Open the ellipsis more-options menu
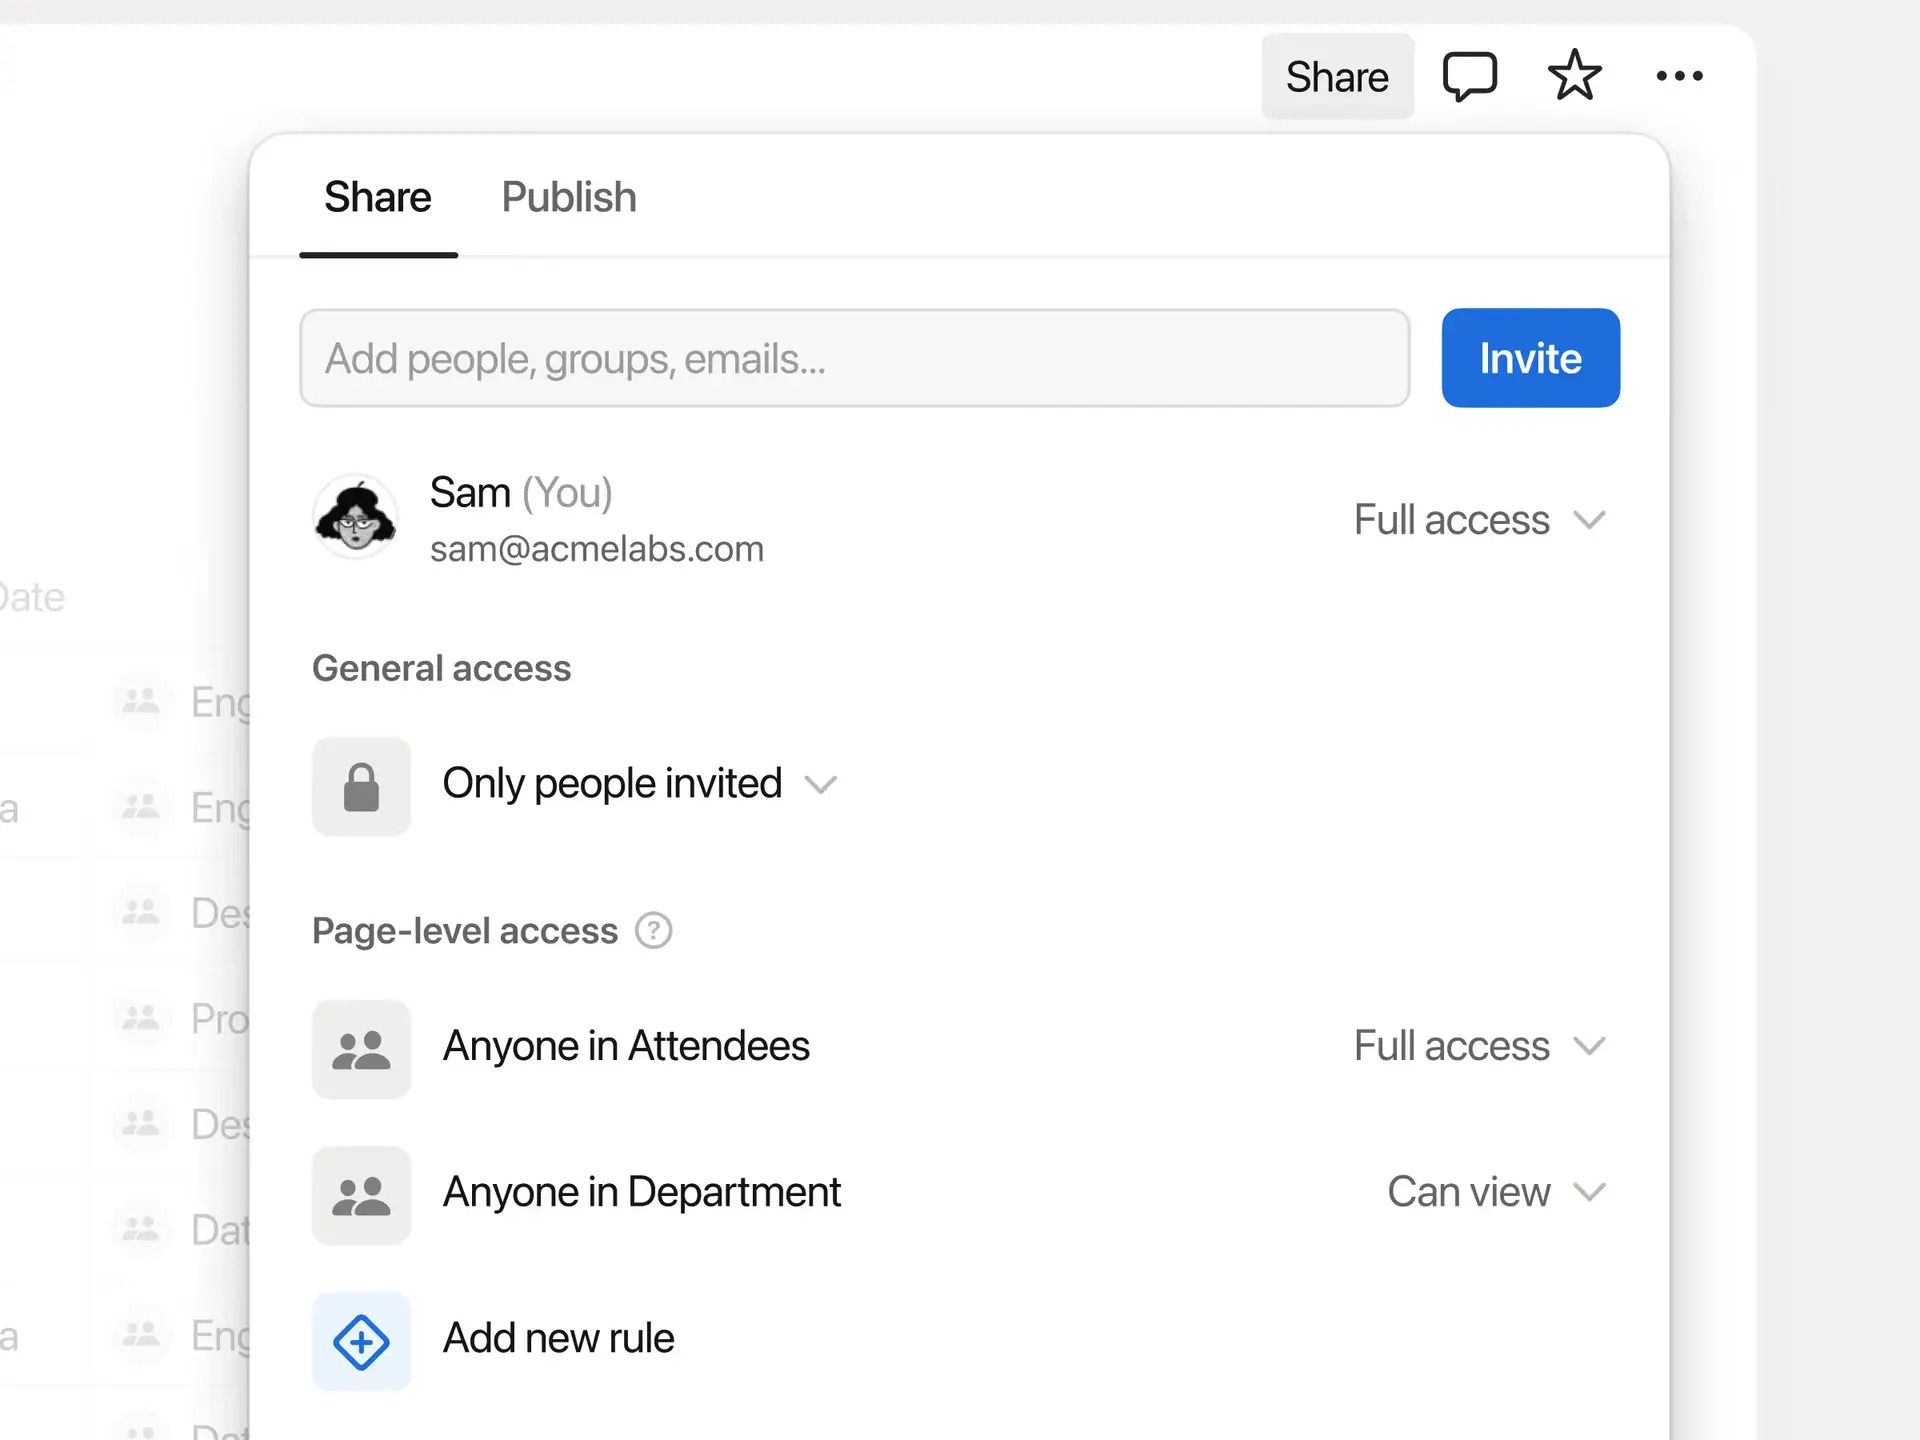This screenshot has height=1440, width=1920. point(1679,75)
